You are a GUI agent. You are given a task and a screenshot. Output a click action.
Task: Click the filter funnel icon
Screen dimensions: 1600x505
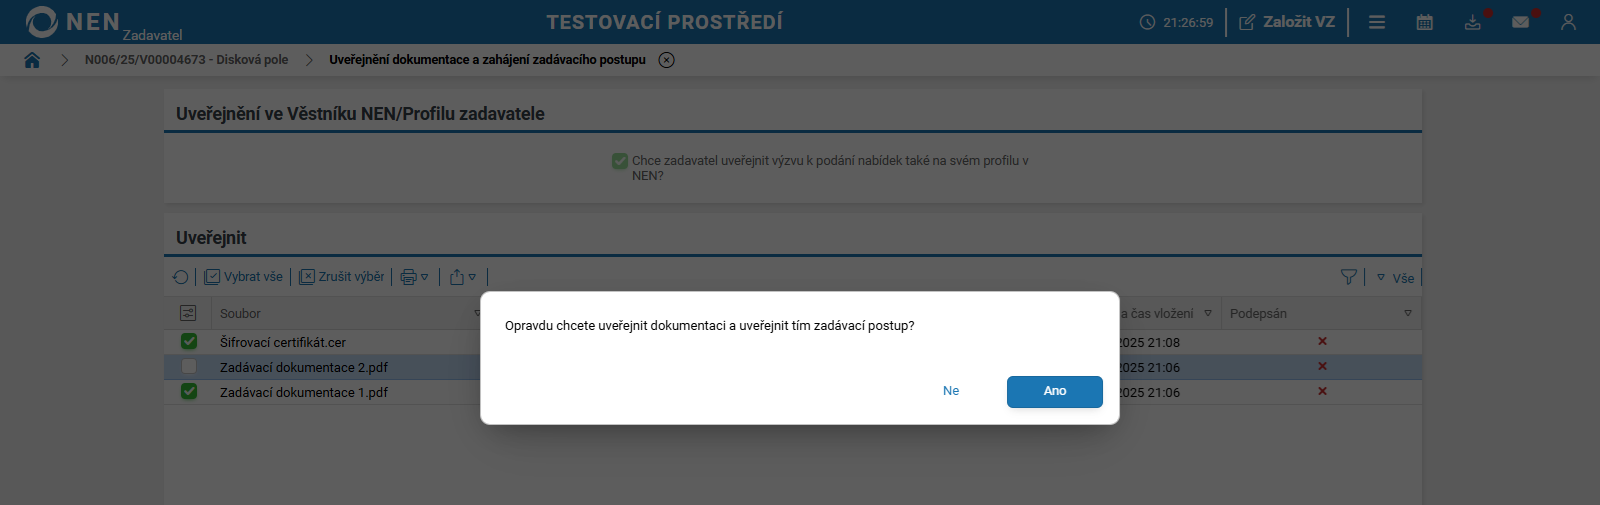(1349, 277)
